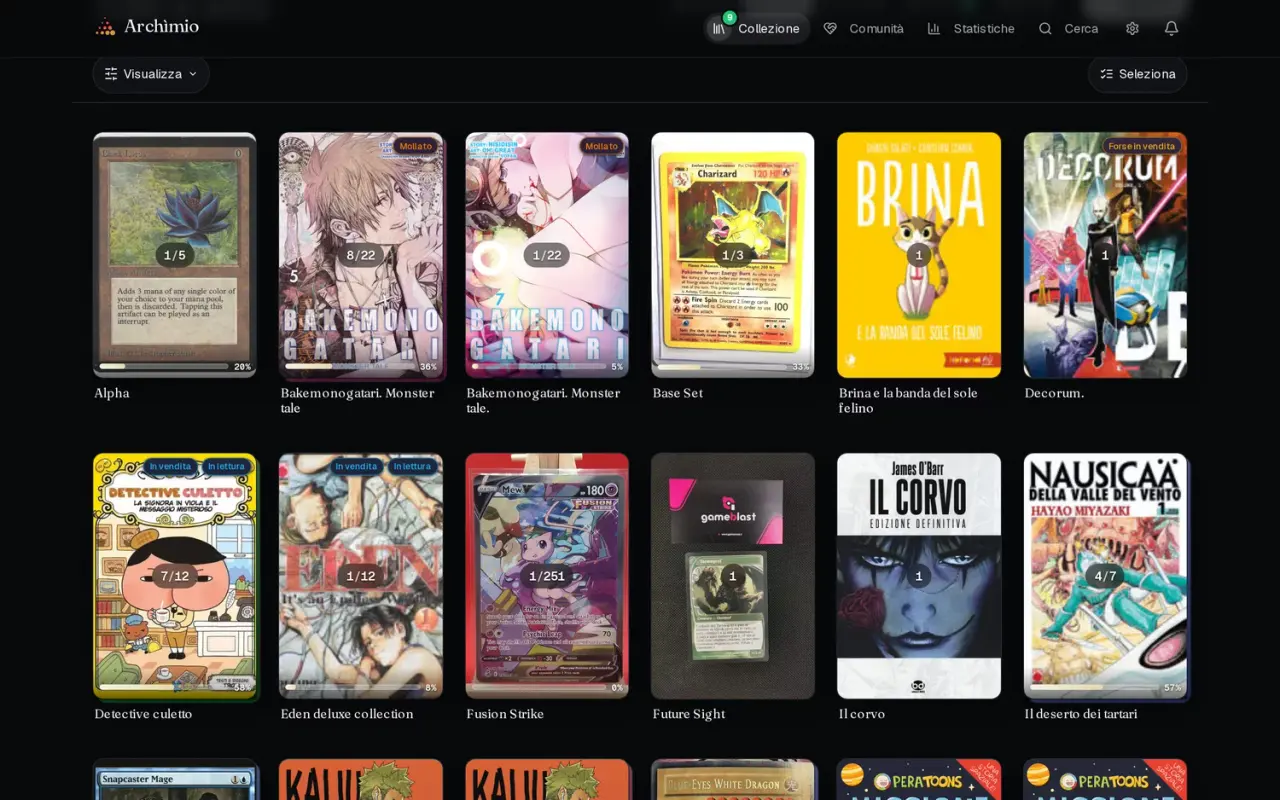Click the "36%" progress label
This screenshot has height=800, width=1280.
(x=428, y=367)
